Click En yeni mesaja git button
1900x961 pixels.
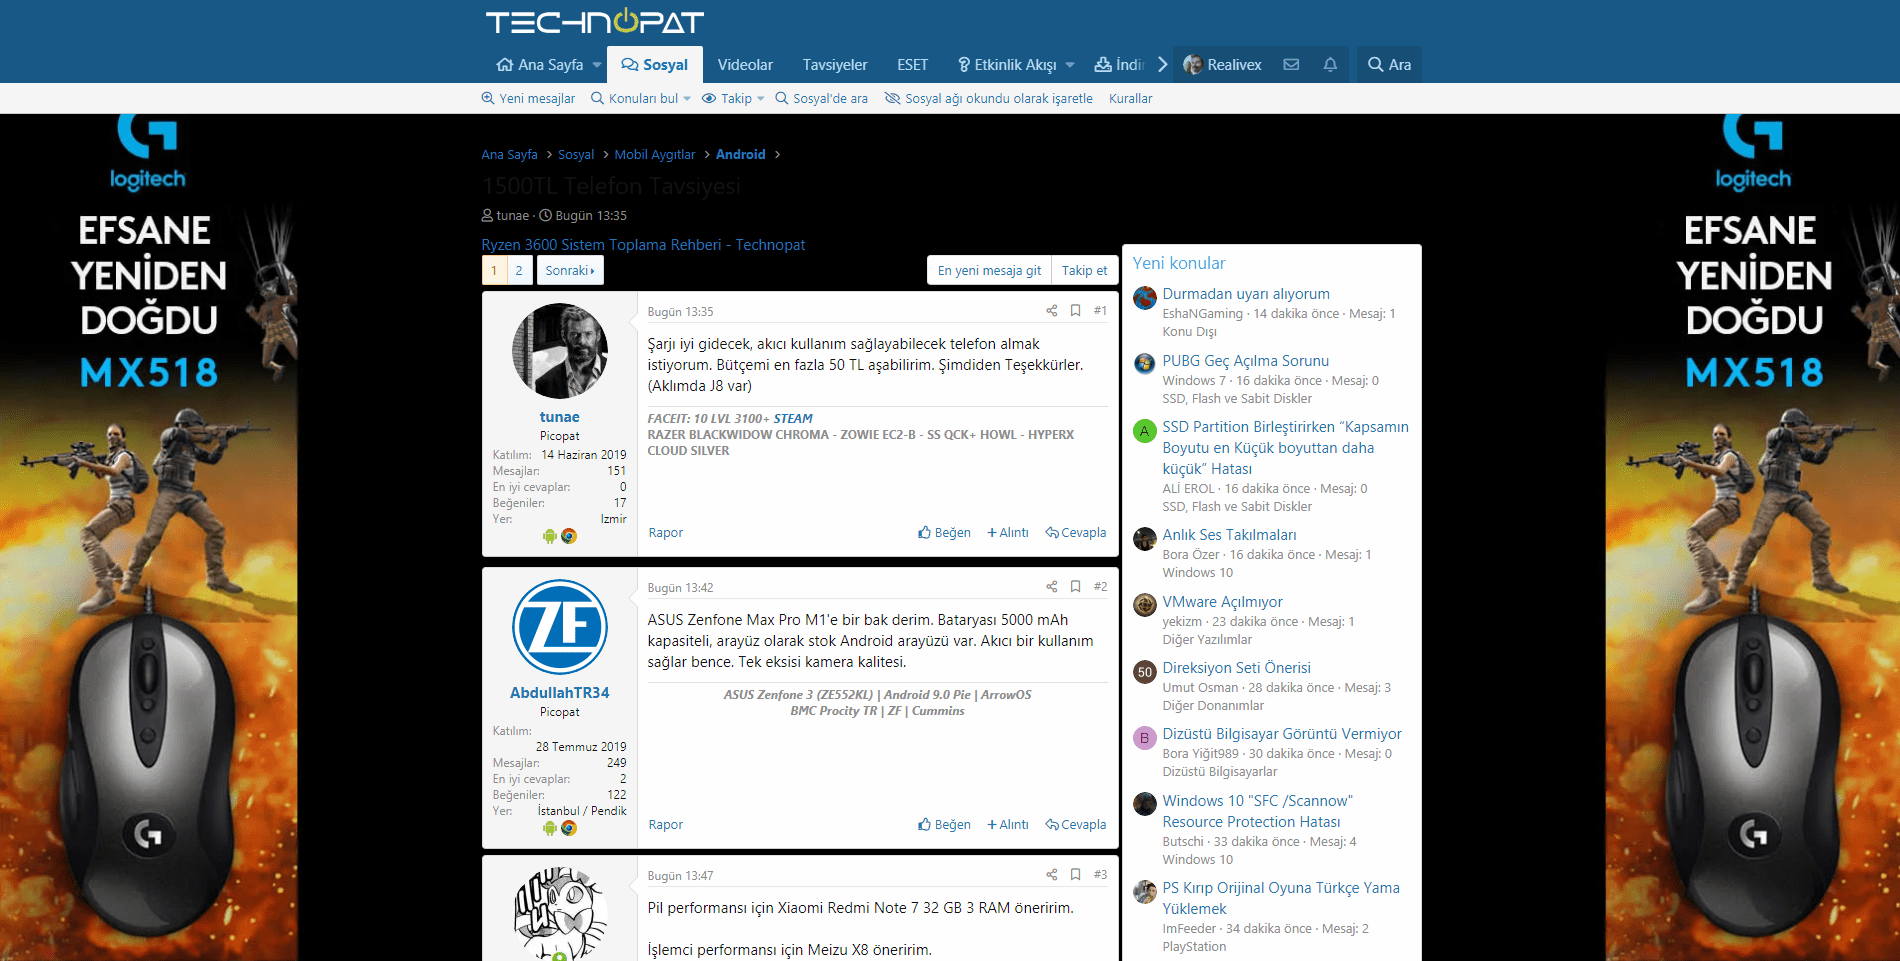[x=989, y=271]
